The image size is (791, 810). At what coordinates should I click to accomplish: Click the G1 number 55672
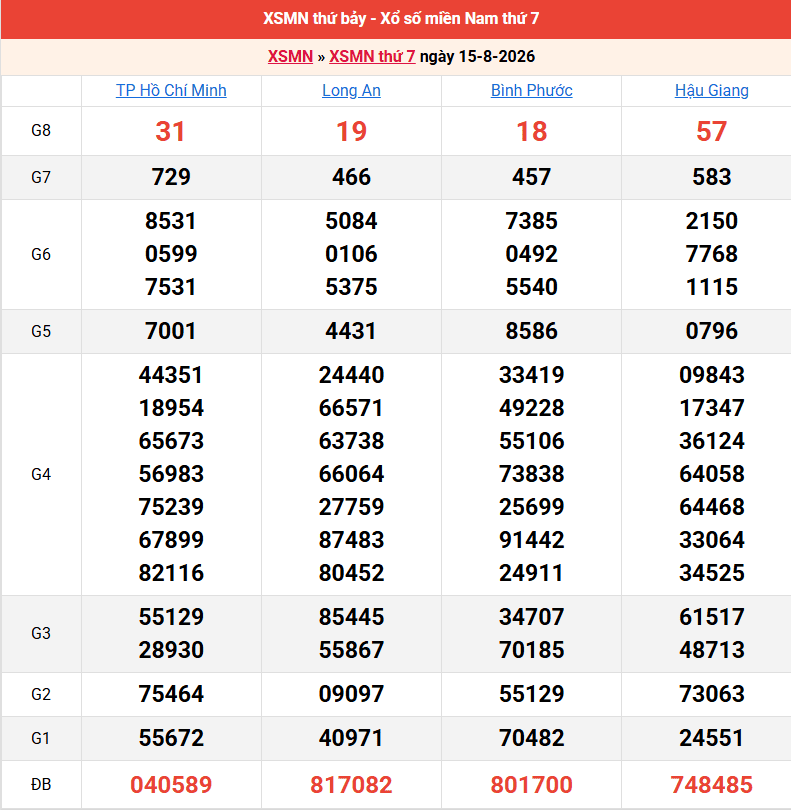tap(171, 738)
